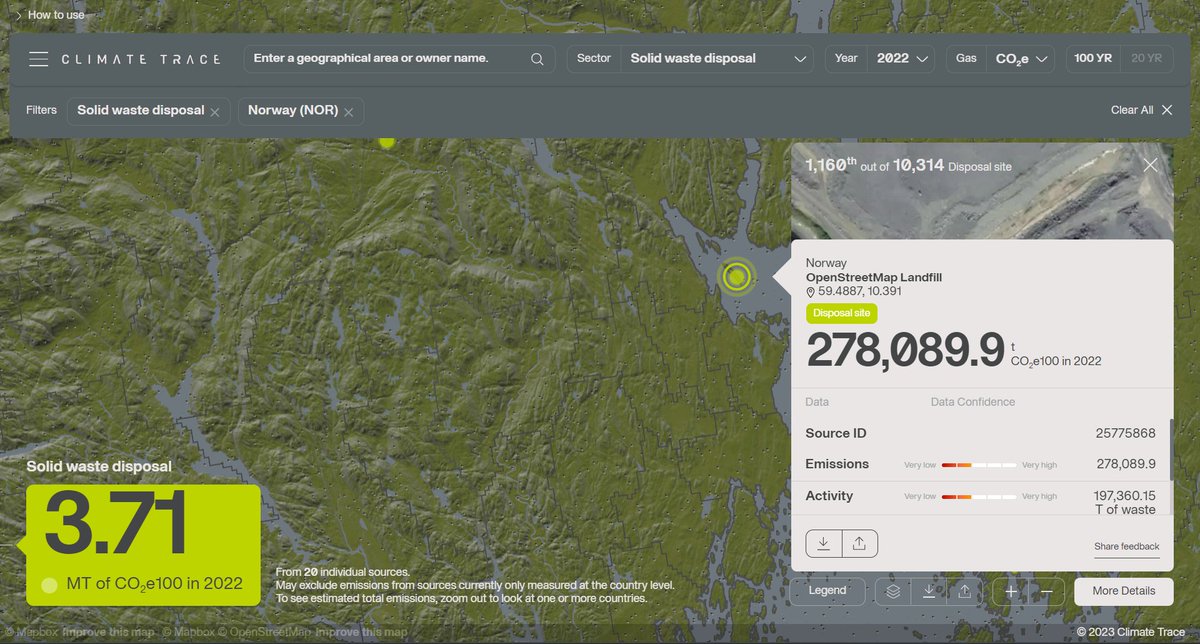Click the CLIMATE TRACE logo
The height and width of the screenshot is (644, 1200).
tap(141, 59)
